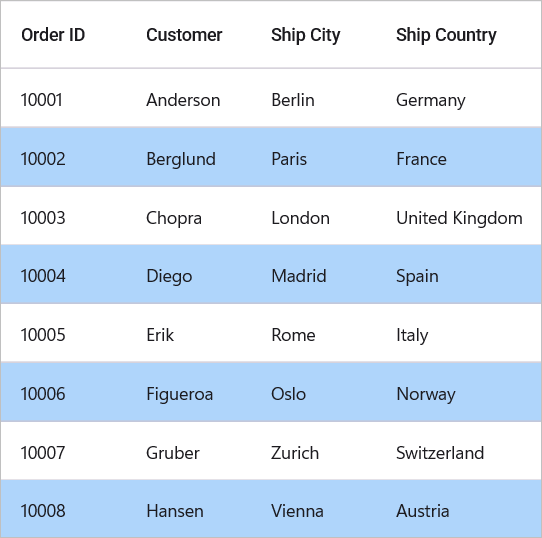The height and width of the screenshot is (538, 542).
Task: Click the United Kingdom cell
Action: point(459,219)
